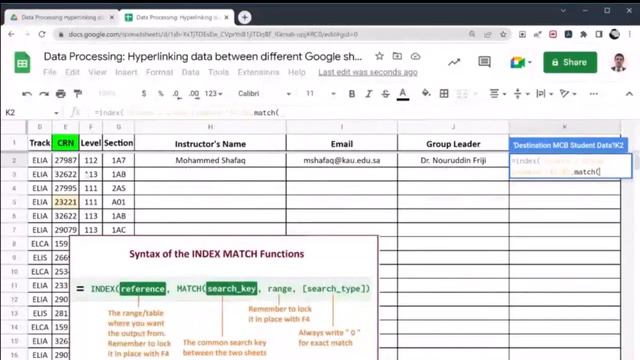Switch to the first browser tab

coord(61,17)
